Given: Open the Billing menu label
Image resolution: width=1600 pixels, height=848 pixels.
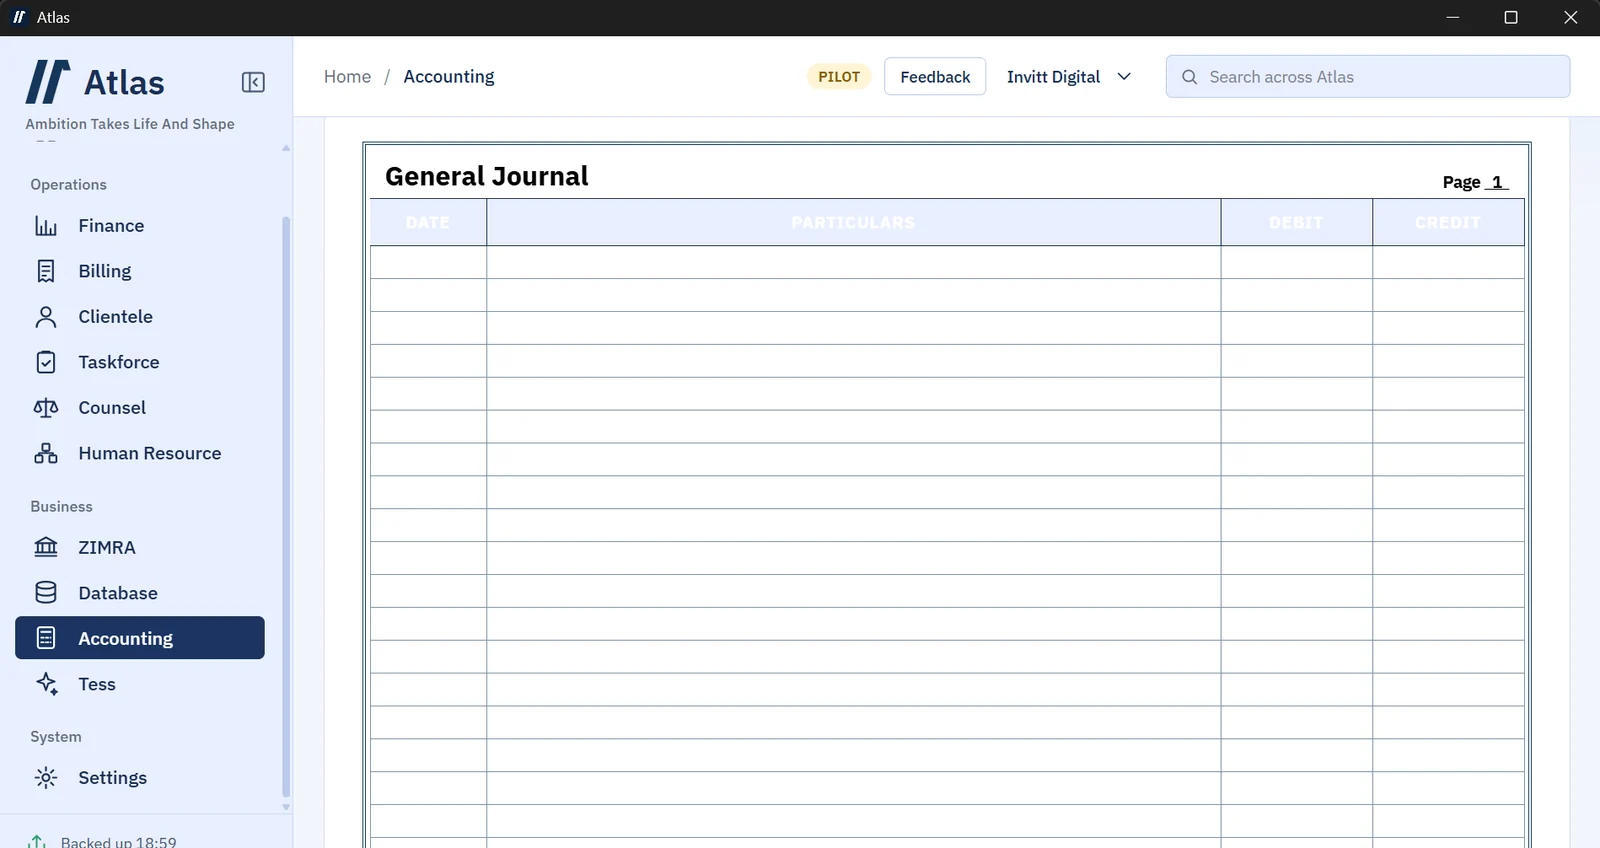Looking at the screenshot, I should (105, 271).
